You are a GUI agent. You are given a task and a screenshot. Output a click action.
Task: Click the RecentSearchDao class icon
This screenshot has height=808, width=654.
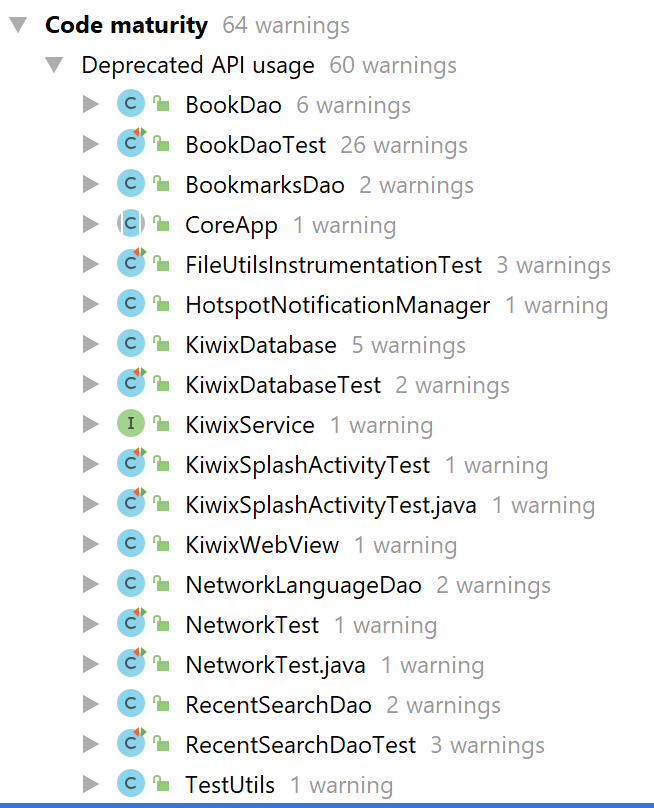pyautogui.click(x=131, y=704)
